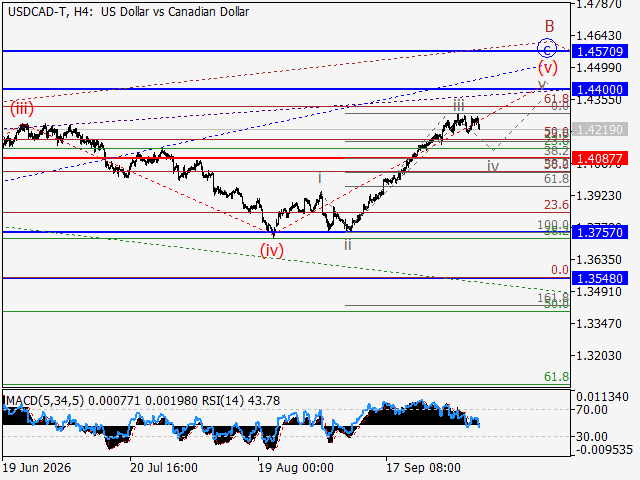The width and height of the screenshot is (640, 480).
Task: Click the 70.00 RSI level value
Action: (592, 410)
